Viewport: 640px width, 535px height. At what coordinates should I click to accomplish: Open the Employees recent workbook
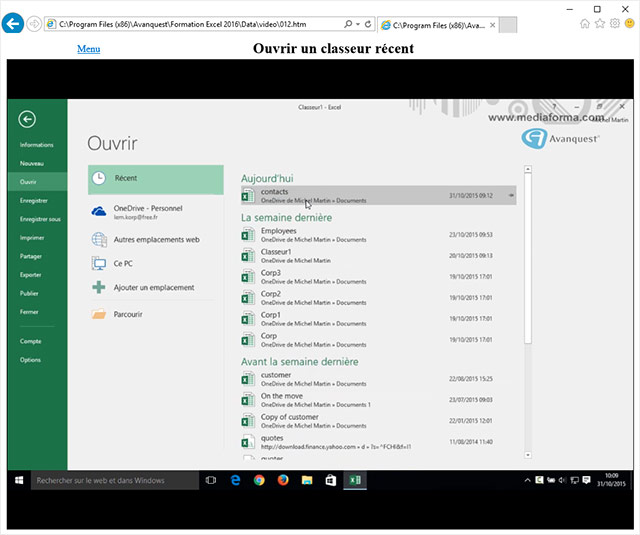coord(378,235)
